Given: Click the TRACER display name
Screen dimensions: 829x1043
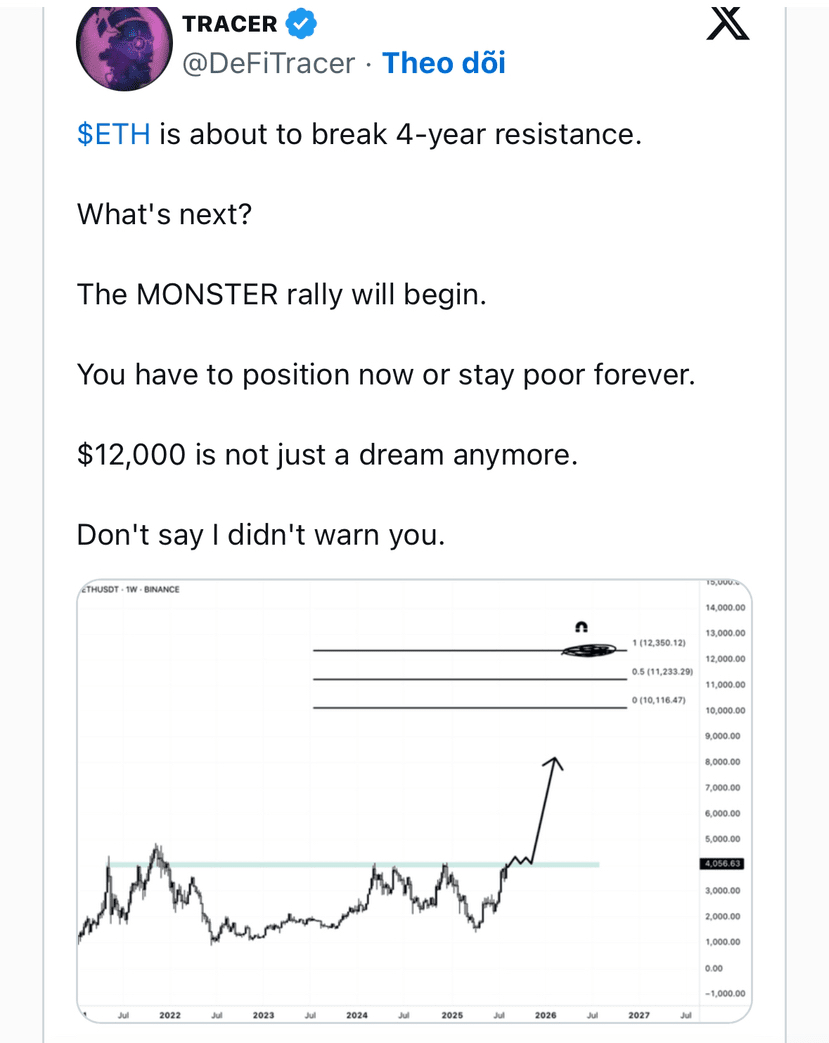Looking at the screenshot, I should [x=230, y=24].
